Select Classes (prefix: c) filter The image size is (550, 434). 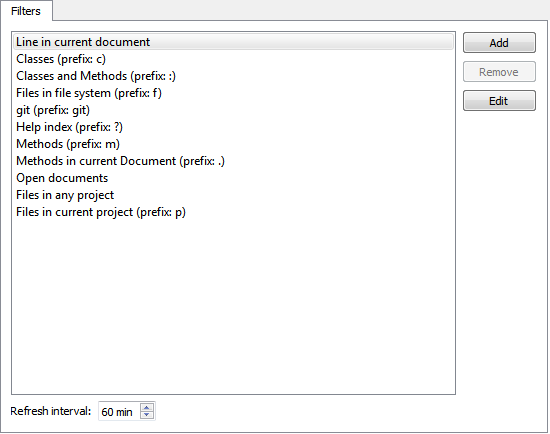(x=233, y=59)
